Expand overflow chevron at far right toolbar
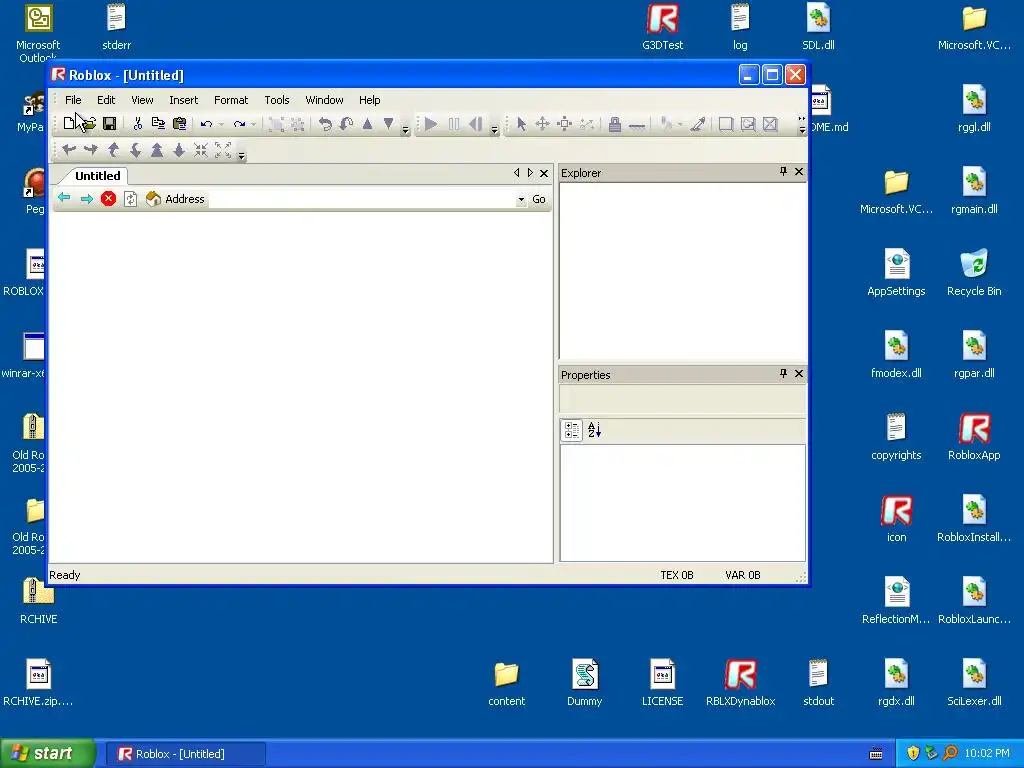The image size is (1024, 768). click(x=802, y=125)
